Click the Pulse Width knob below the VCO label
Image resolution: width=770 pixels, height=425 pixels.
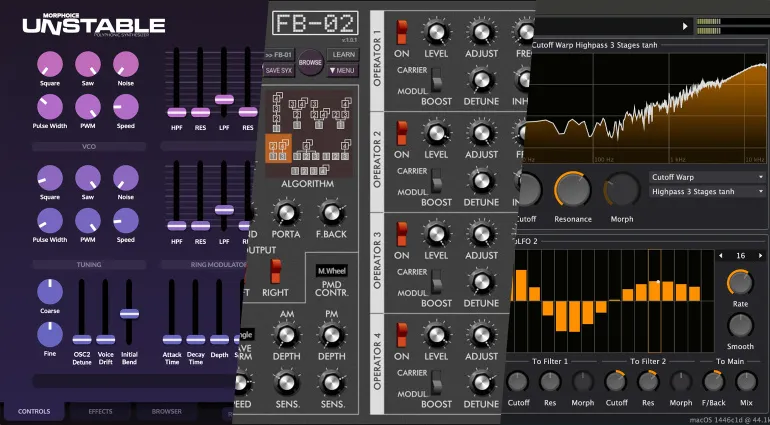pyautogui.click(x=50, y=221)
